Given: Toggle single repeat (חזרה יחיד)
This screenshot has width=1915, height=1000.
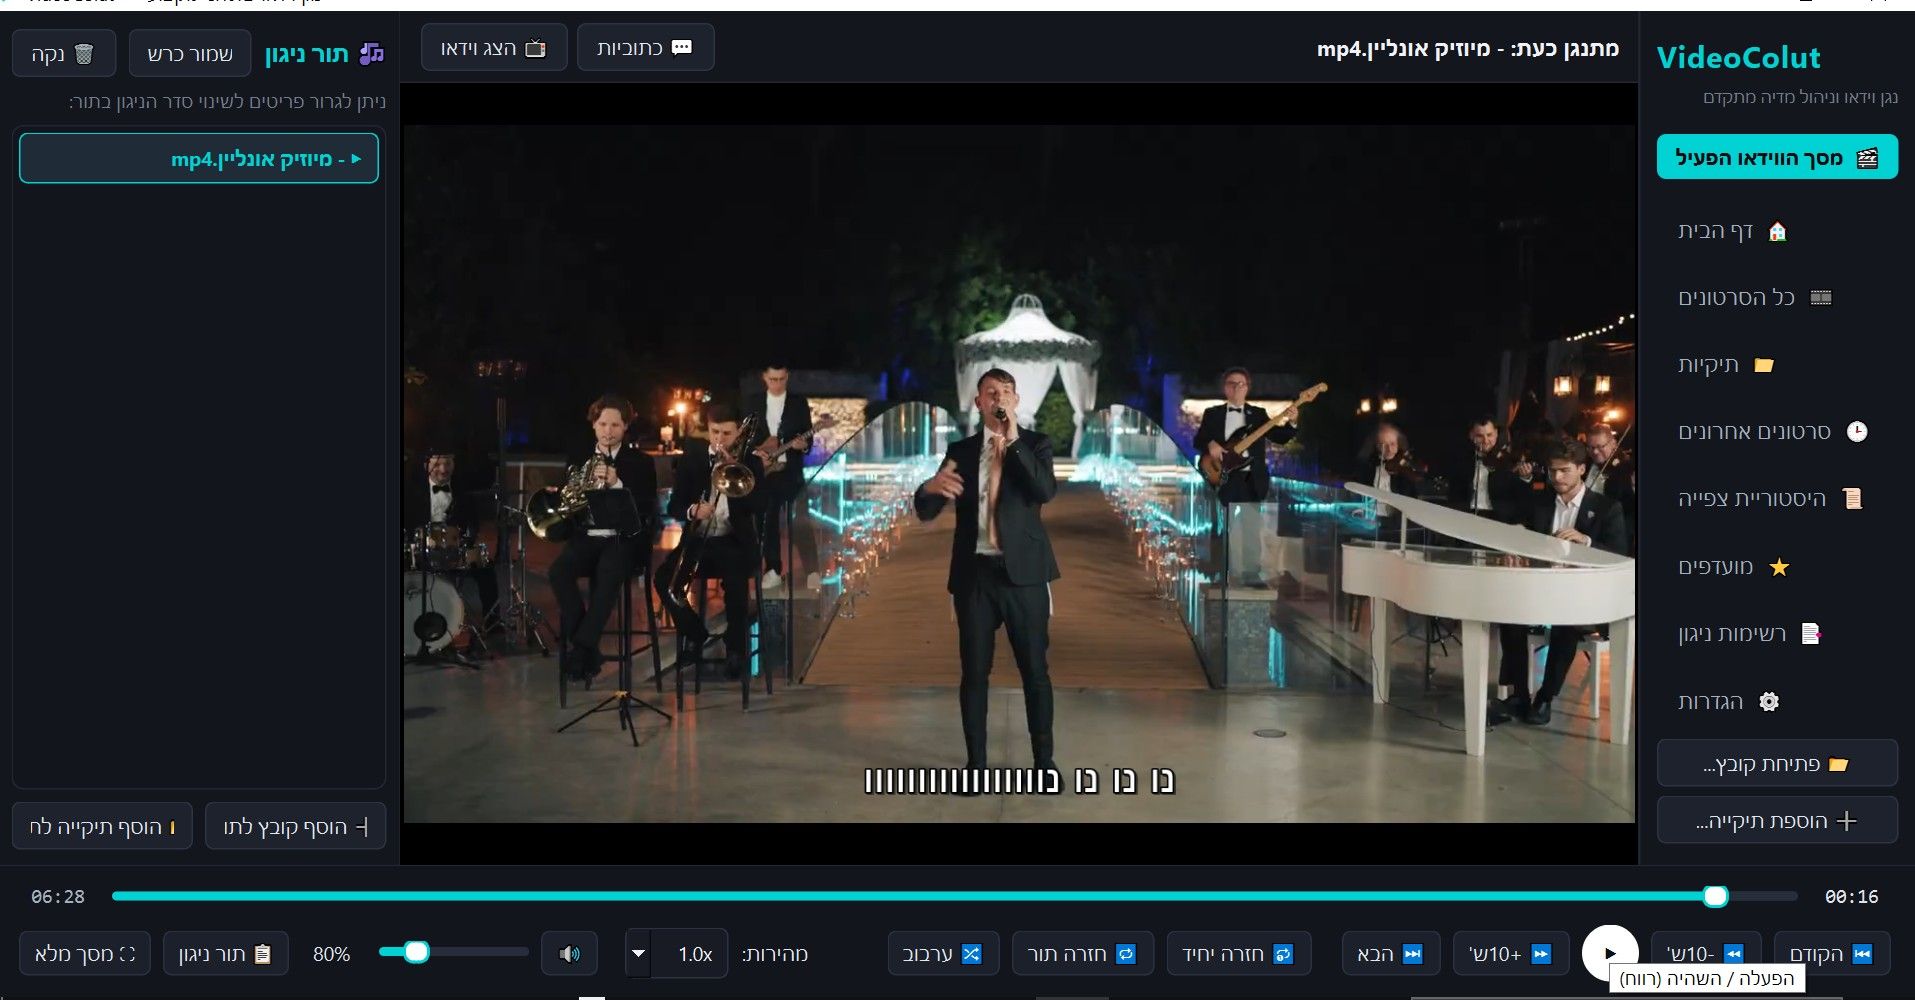Looking at the screenshot, I should point(1238,954).
